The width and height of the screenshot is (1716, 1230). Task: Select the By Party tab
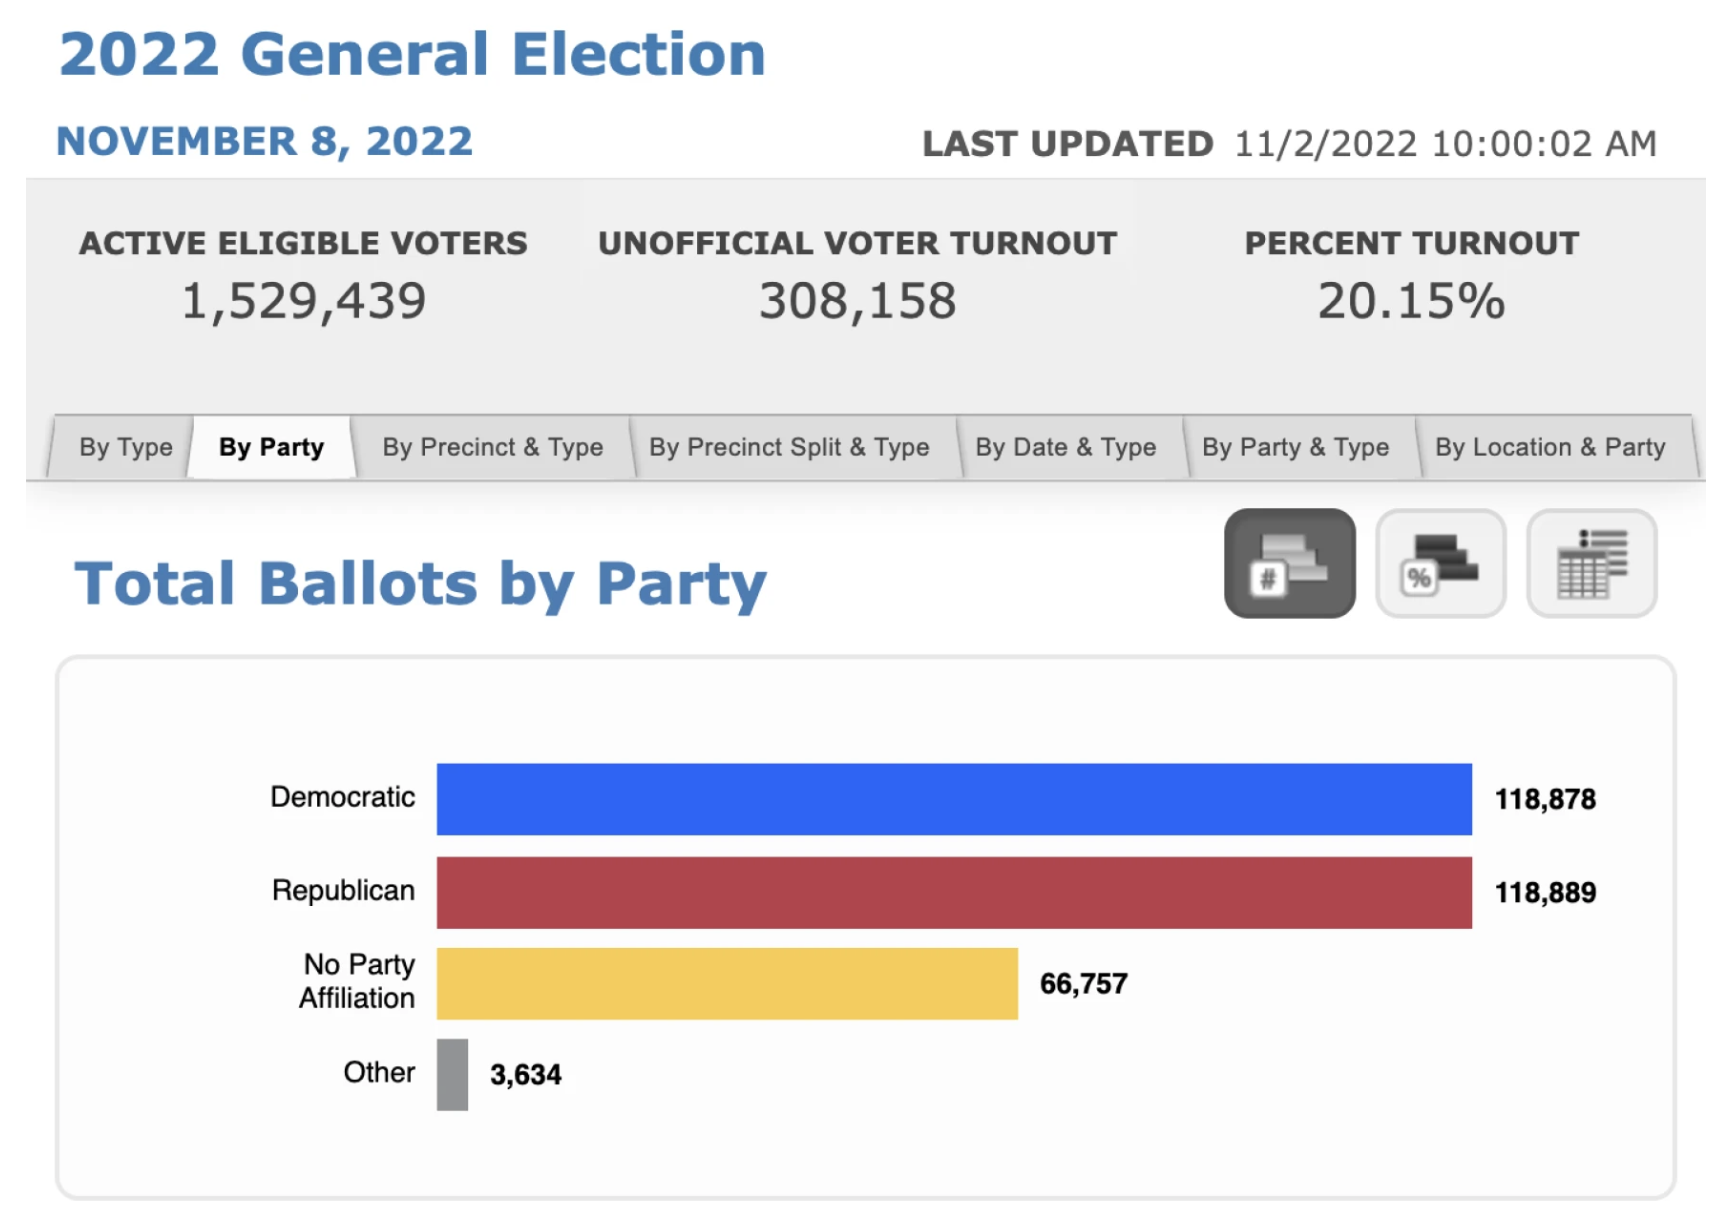[x=271, y=447]
